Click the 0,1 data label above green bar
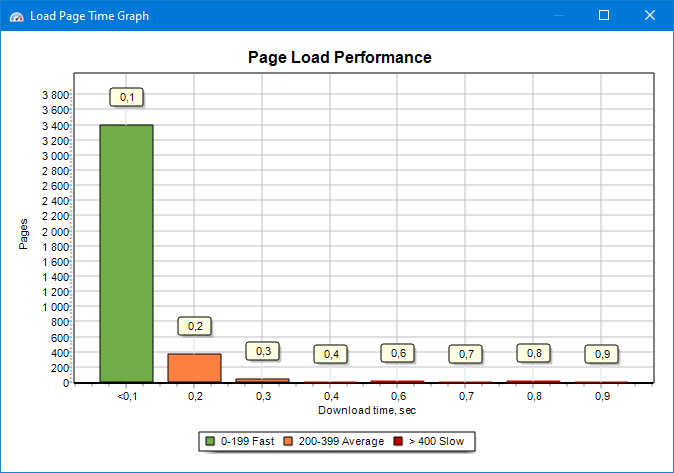The image size is (674, 473). click(126, 97)
